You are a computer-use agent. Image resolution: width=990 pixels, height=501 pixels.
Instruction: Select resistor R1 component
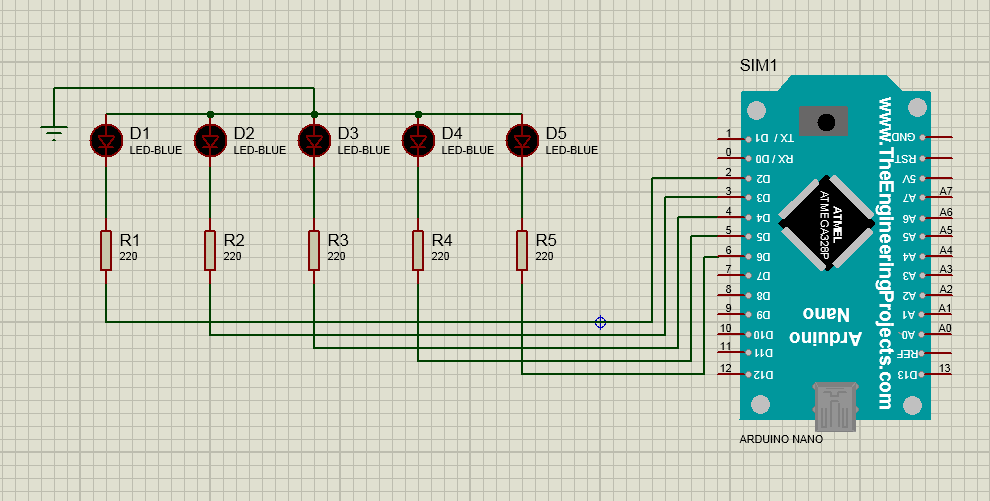105,250
